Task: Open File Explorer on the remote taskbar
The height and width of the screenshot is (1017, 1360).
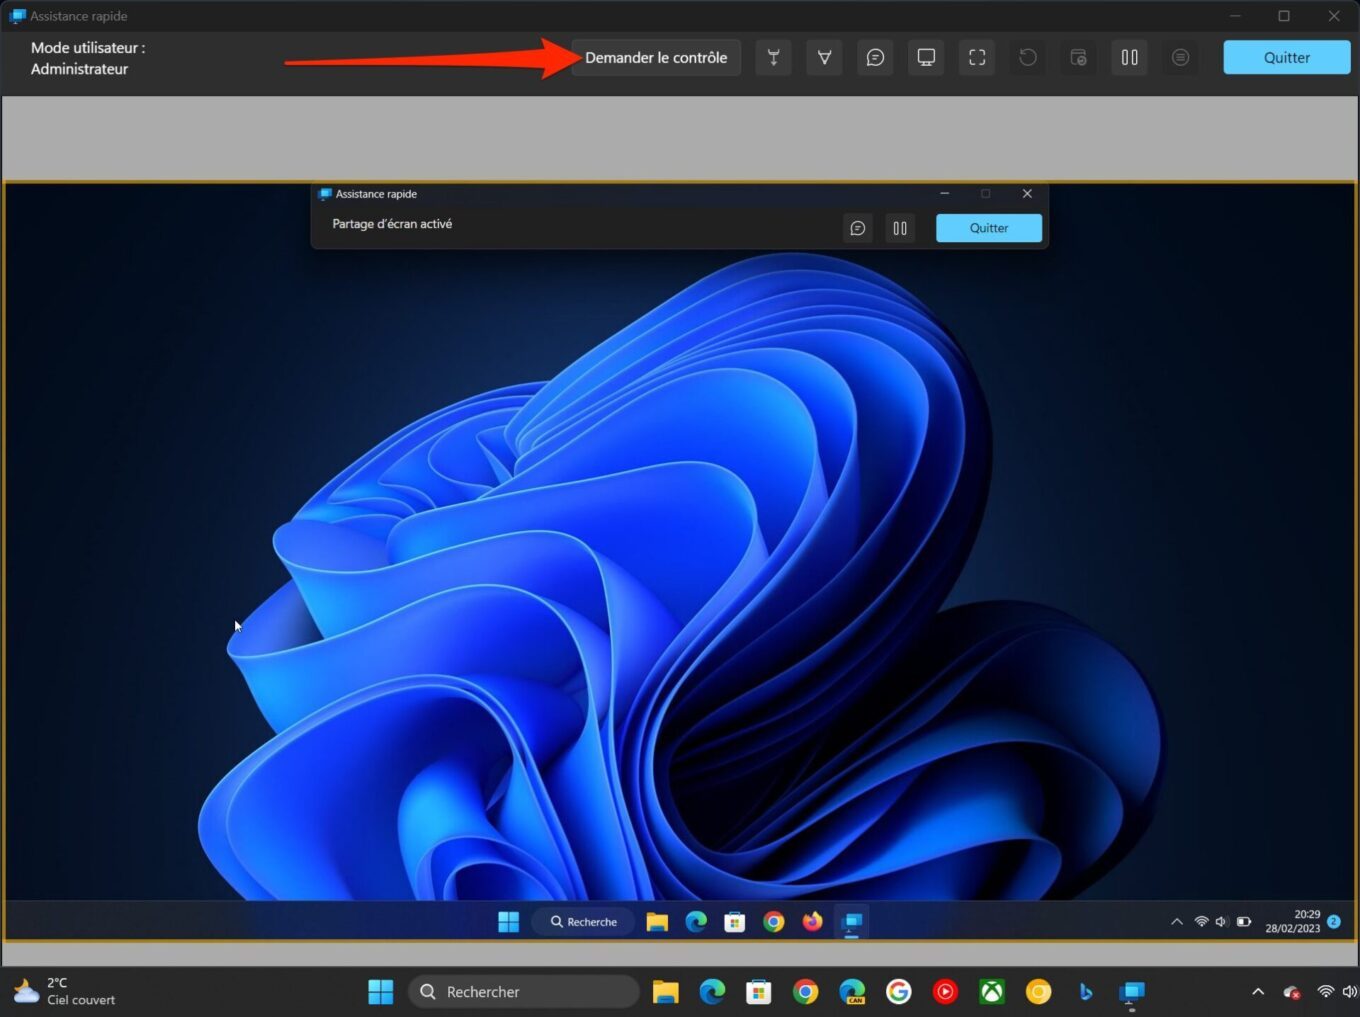Action: (657, 922)
